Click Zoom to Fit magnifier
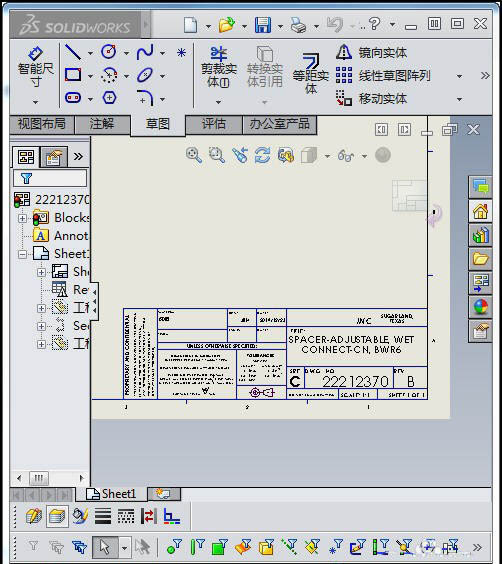 [193, 155]
